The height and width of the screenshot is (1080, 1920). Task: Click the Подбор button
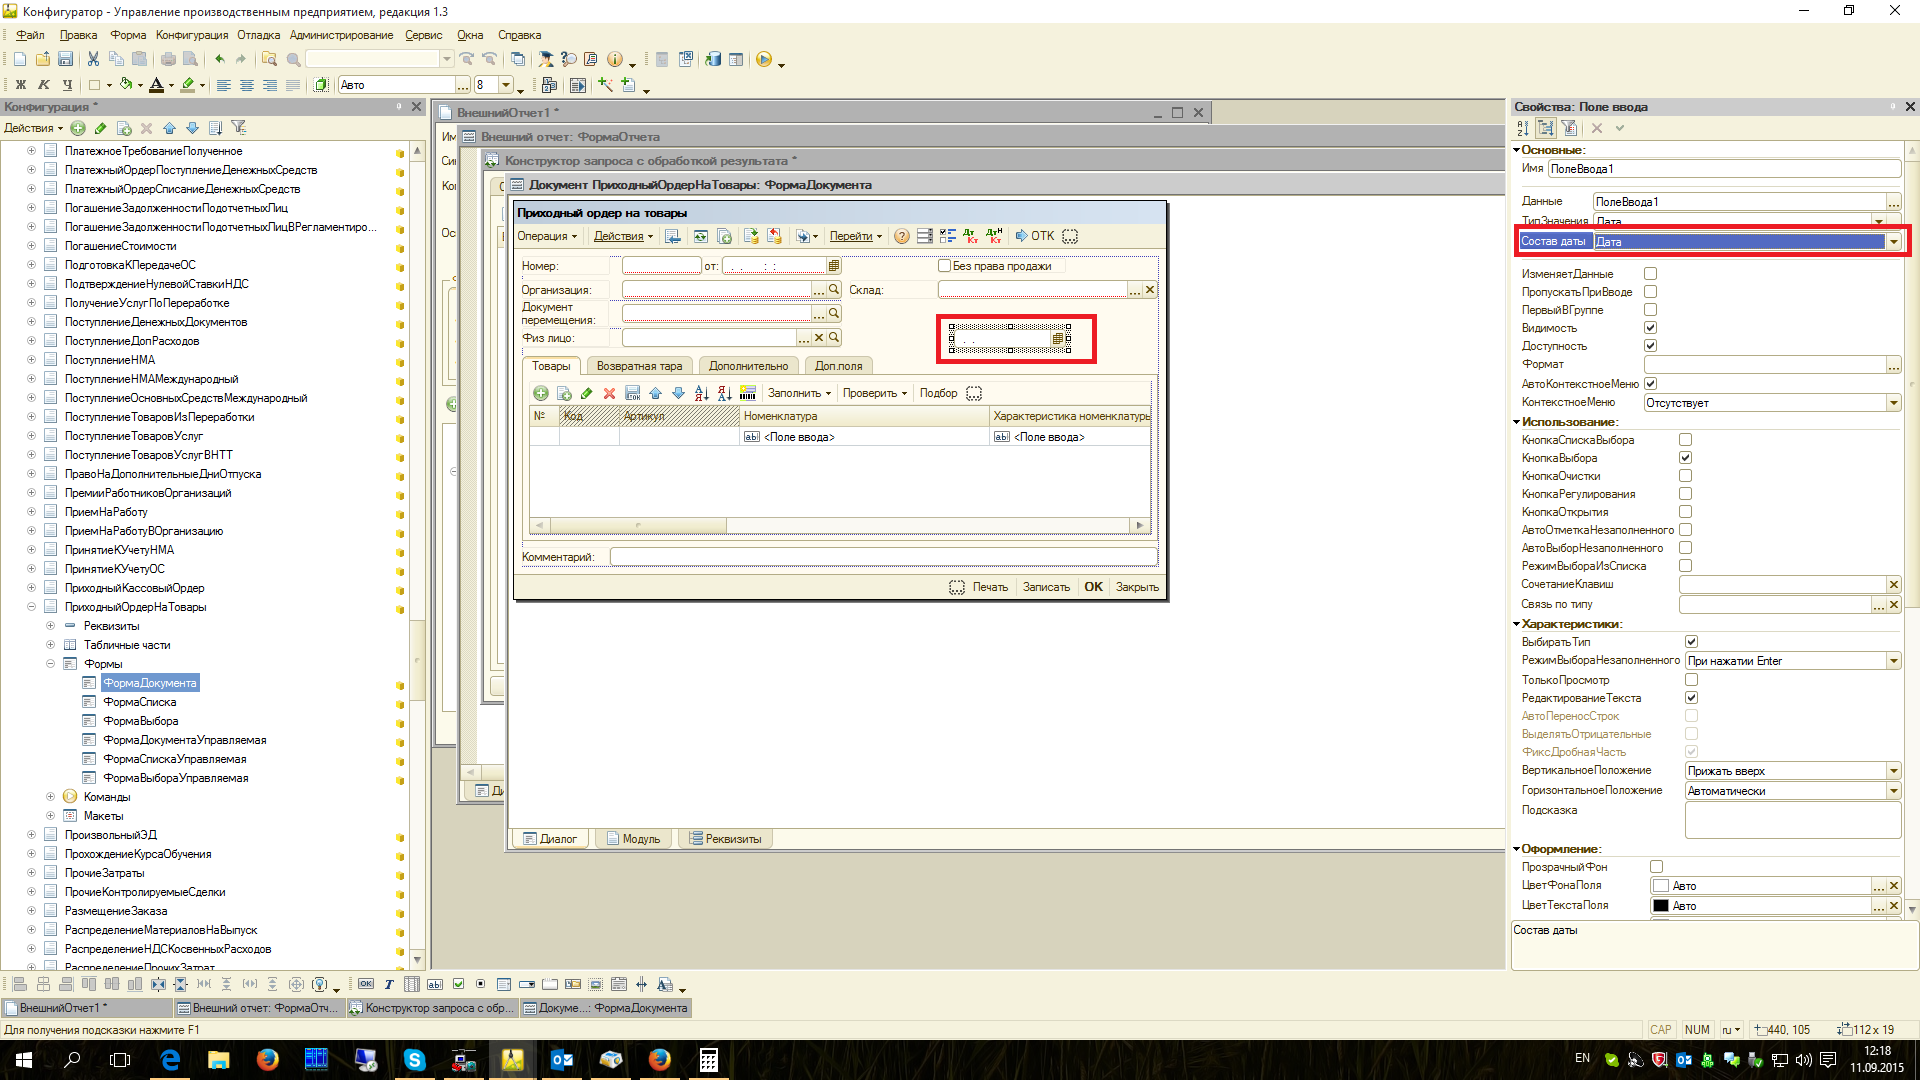point(938,394)
